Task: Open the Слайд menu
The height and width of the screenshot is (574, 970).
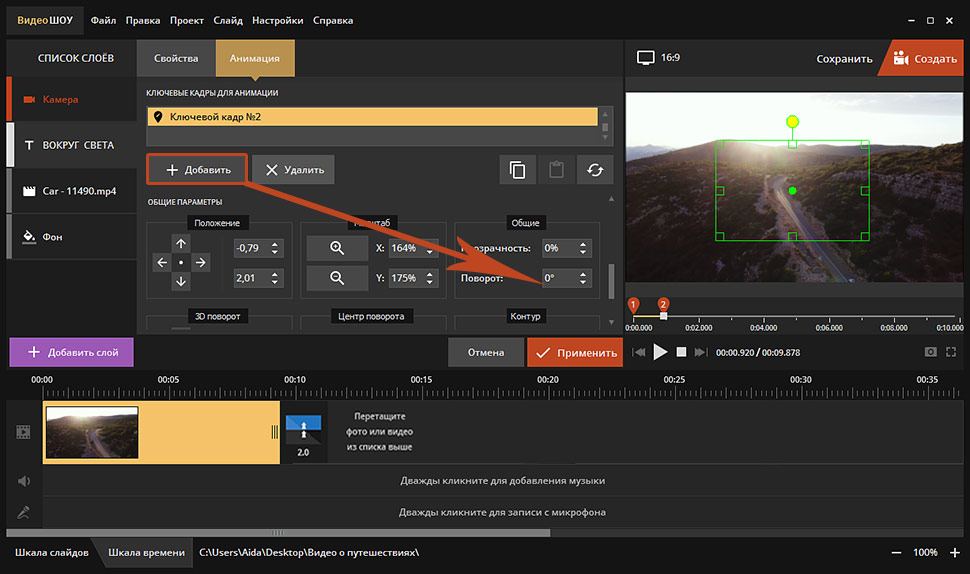Action: point(228,20)
